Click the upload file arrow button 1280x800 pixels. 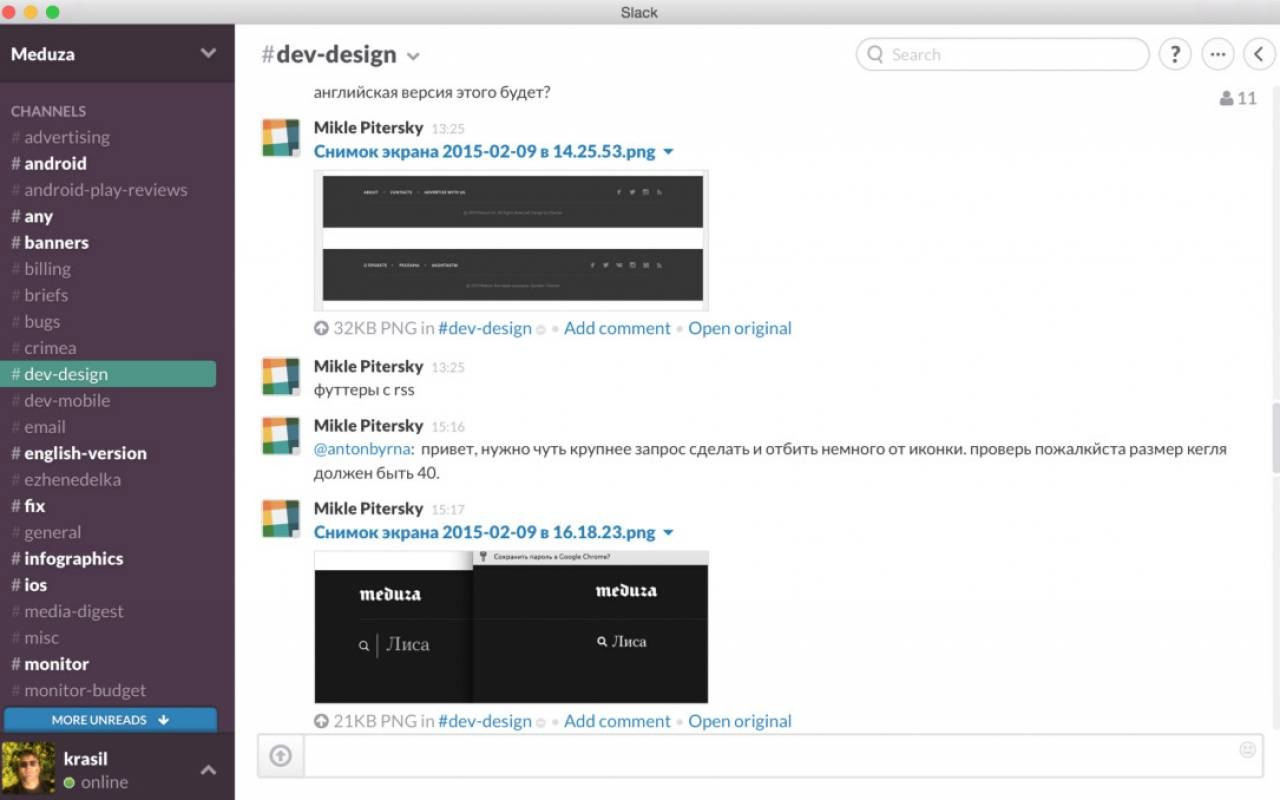(x=281, y=756)
